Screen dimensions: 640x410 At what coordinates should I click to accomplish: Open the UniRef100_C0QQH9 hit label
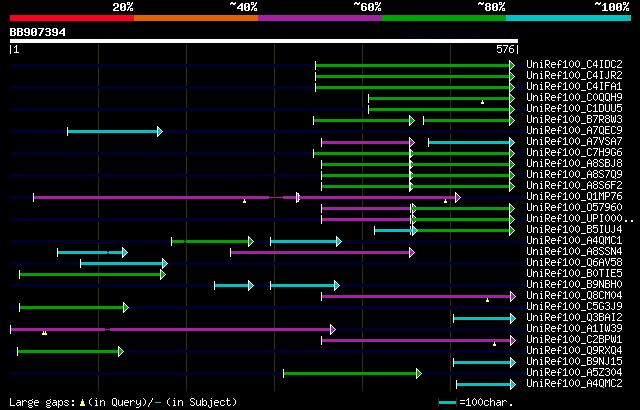[x=574, y=98]
